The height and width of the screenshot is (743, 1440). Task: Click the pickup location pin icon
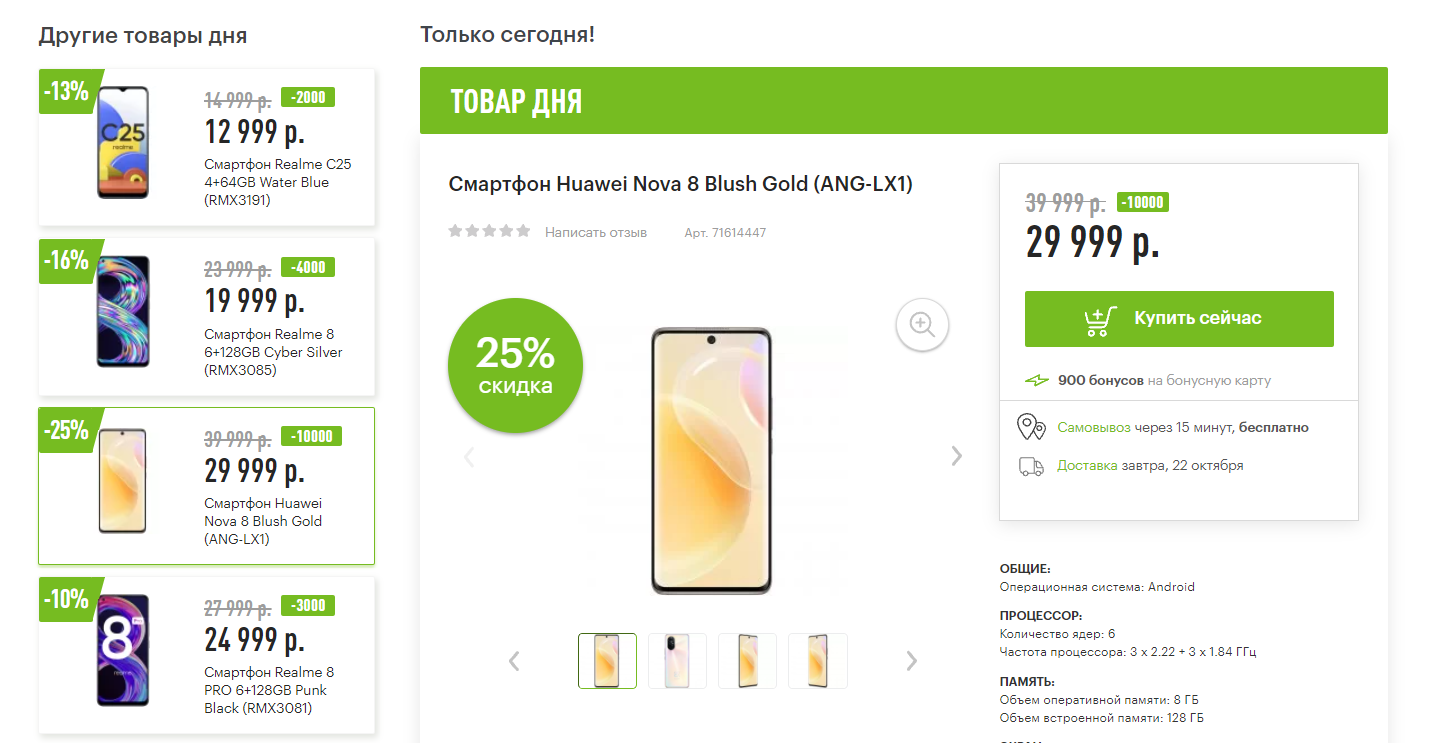click(1031, 427)
